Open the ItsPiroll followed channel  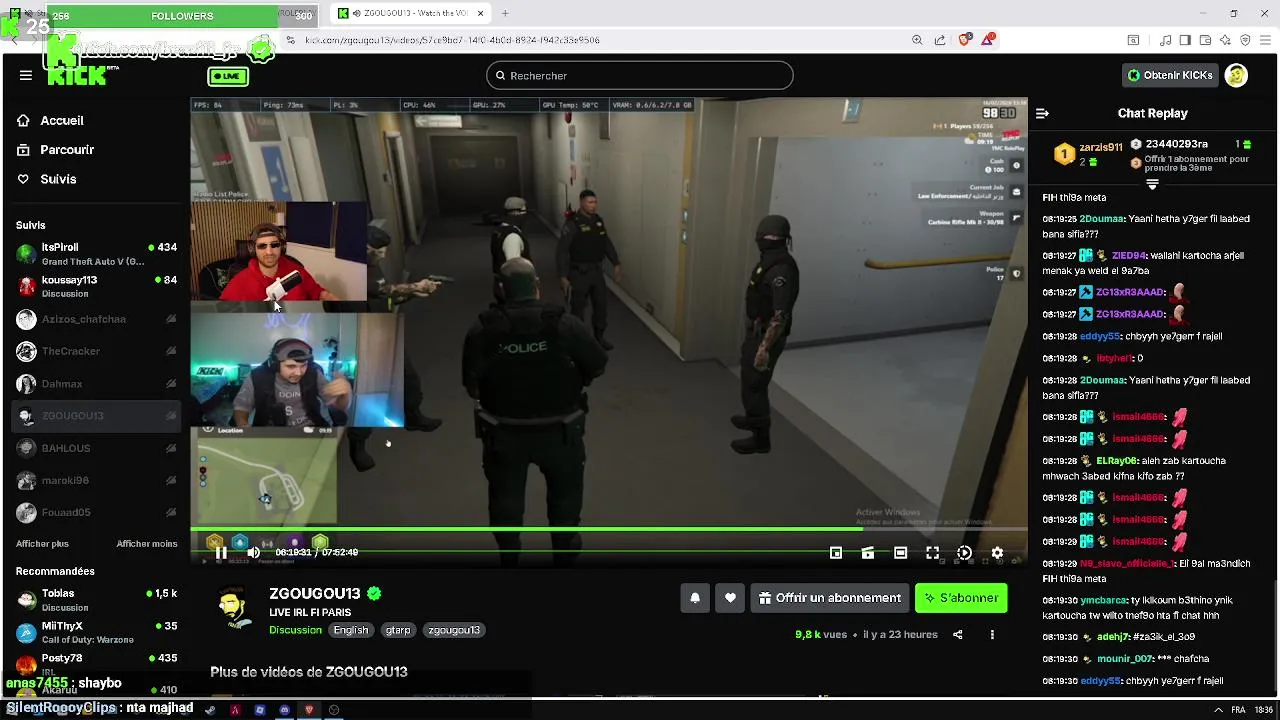(x=96, y=254)
